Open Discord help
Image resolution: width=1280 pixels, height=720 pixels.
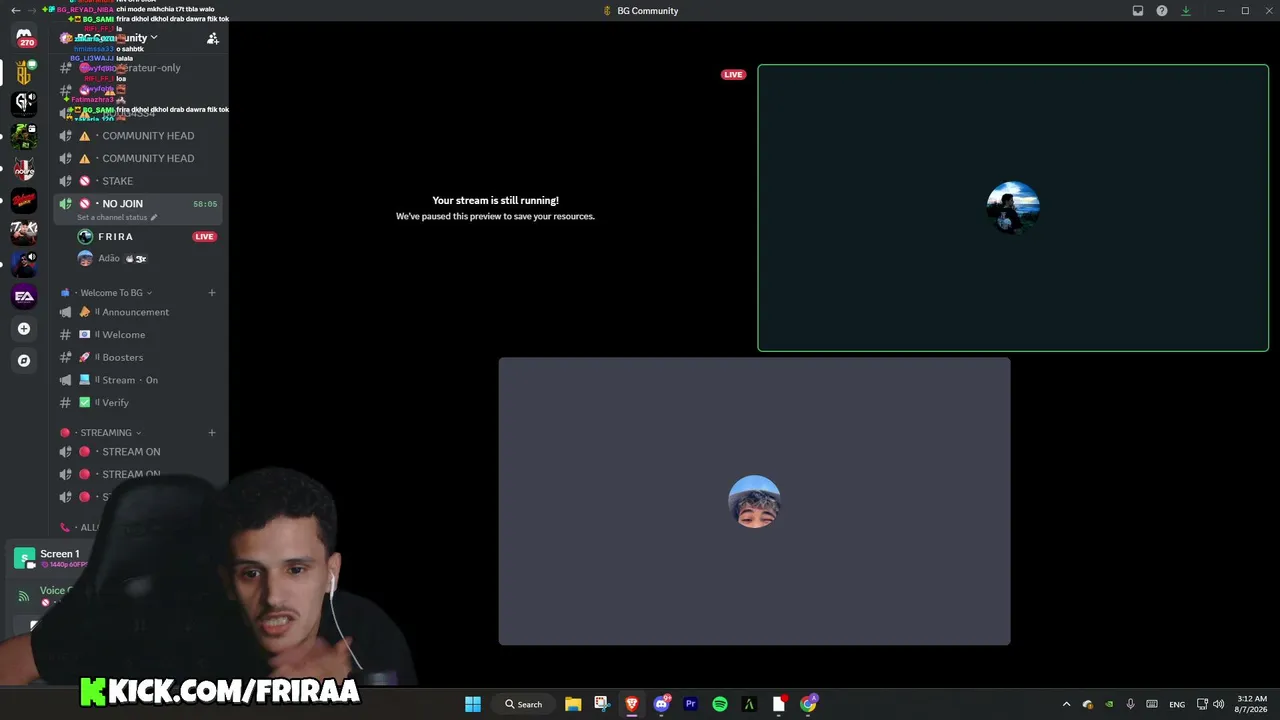point(1162,11)
